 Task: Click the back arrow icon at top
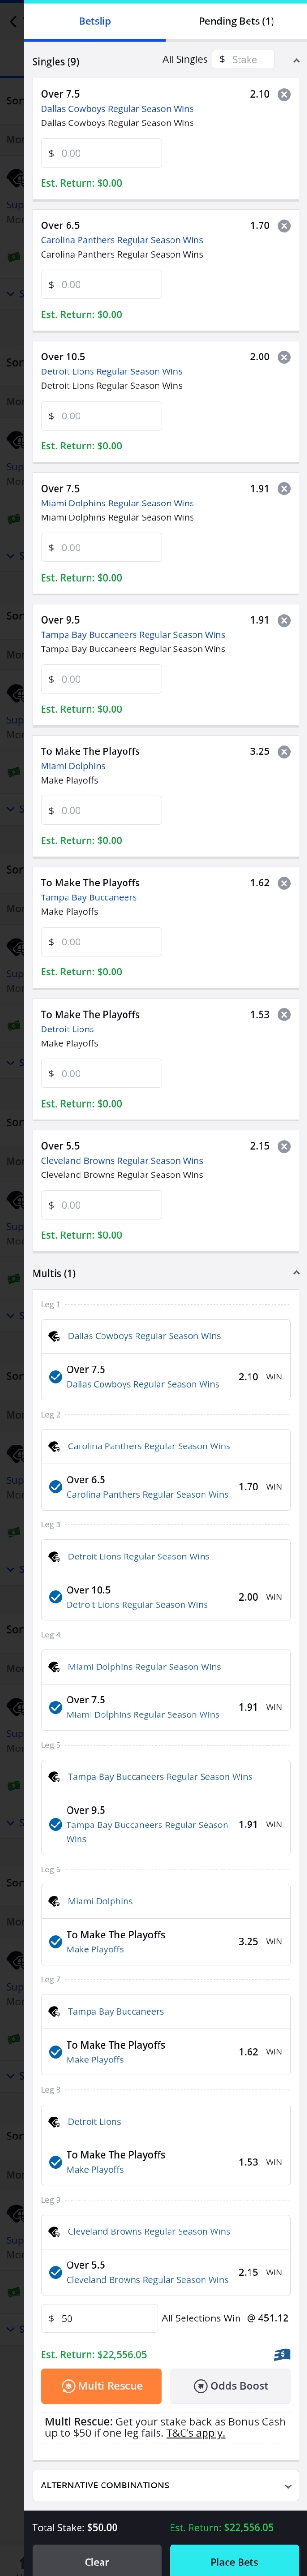12,21
